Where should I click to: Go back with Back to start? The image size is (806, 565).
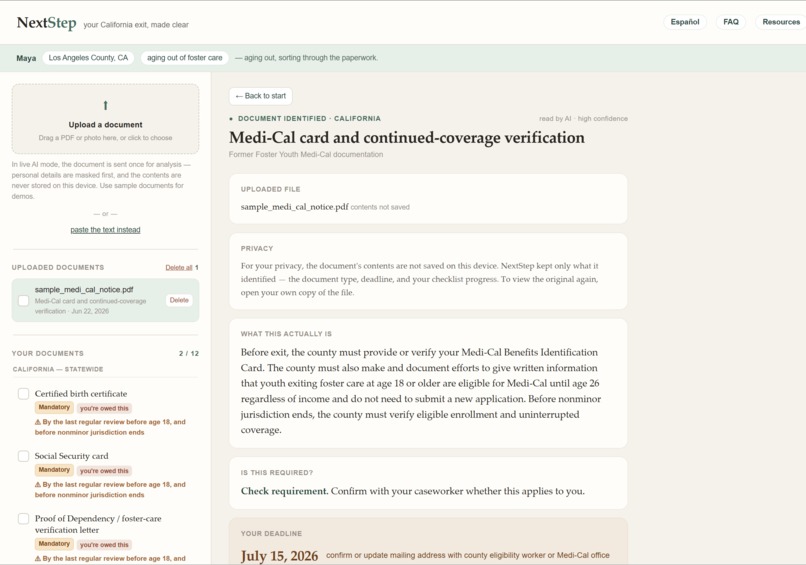tap(261, 96)
